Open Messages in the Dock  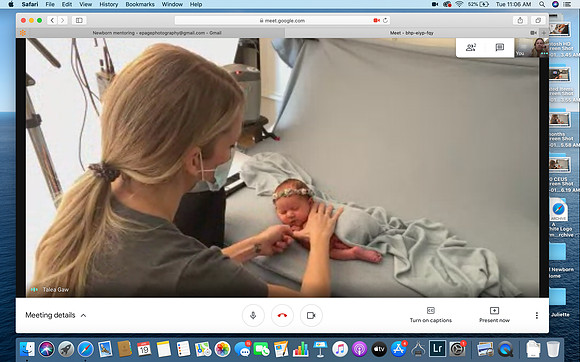tap(242, 349)
